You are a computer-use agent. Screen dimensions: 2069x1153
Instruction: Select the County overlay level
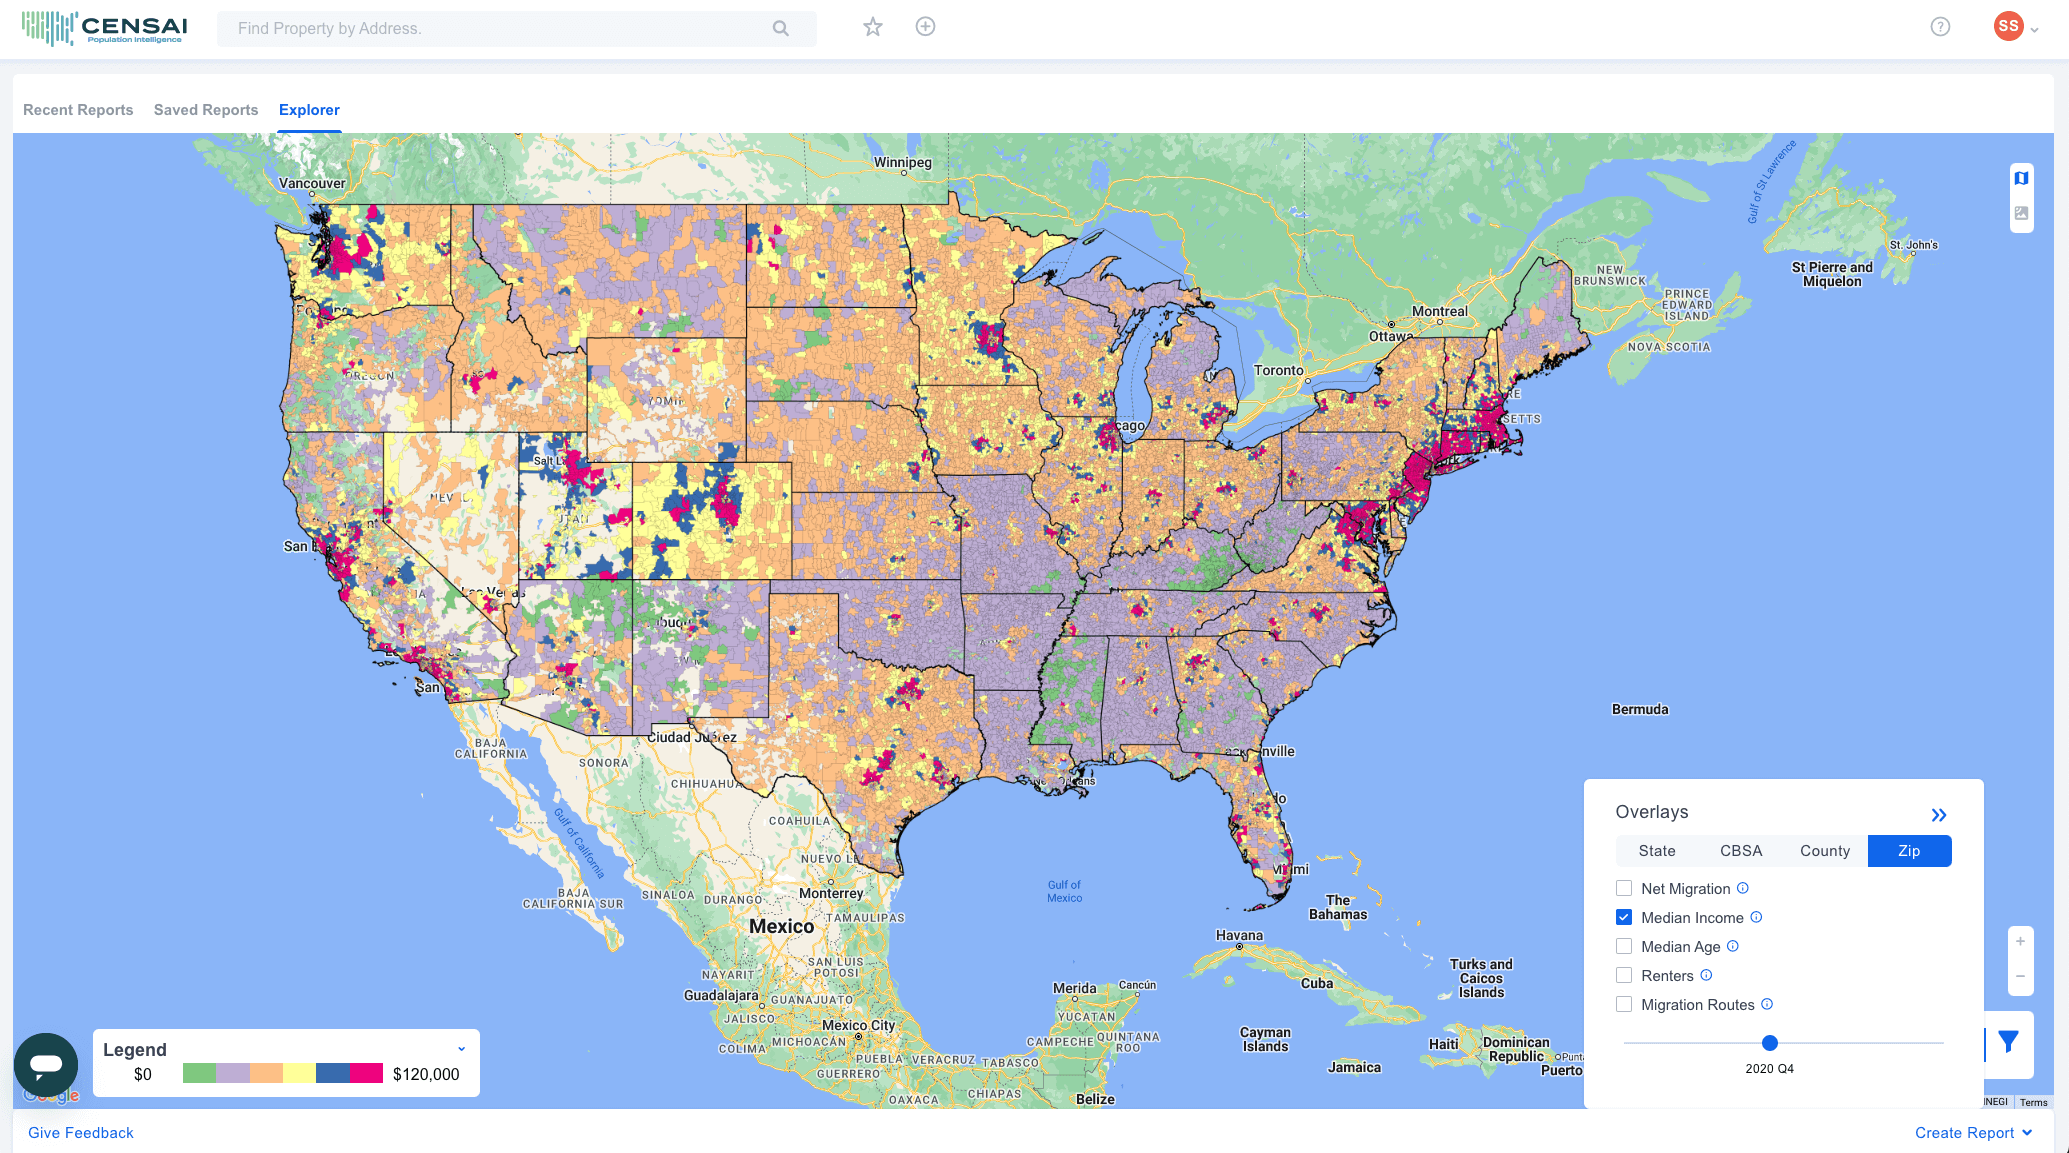coord(1825,851)
